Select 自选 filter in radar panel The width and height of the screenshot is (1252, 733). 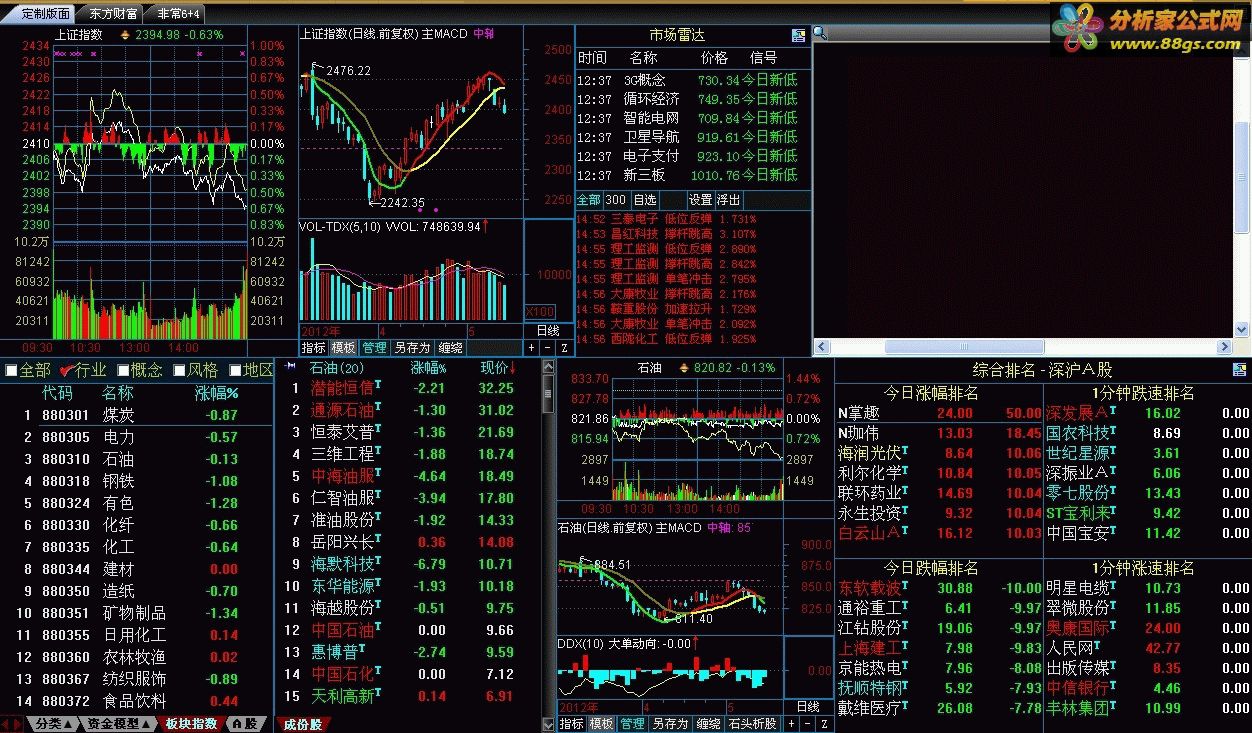tap(645, 200)
